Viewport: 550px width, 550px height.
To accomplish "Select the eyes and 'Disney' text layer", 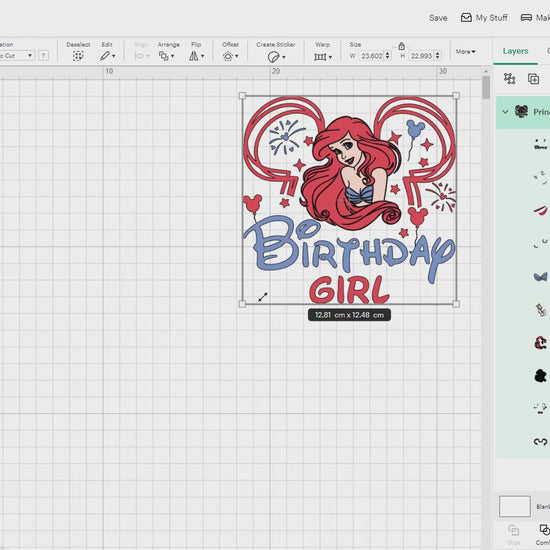I will click(541, 145).
